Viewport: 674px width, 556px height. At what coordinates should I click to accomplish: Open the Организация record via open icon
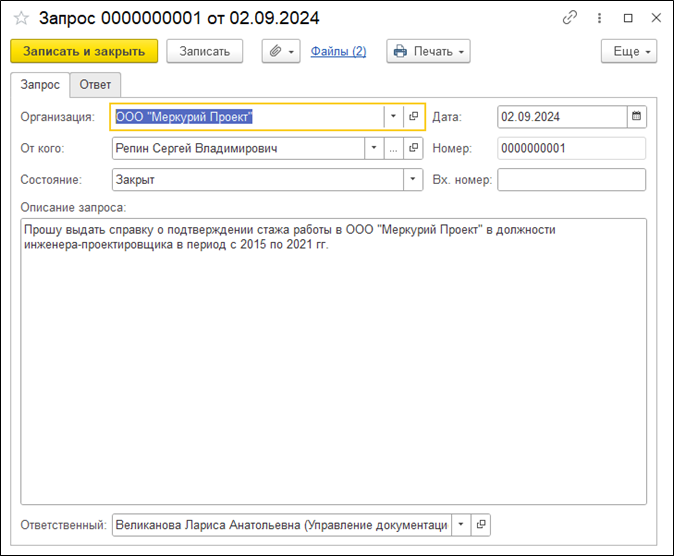point(413,117)
